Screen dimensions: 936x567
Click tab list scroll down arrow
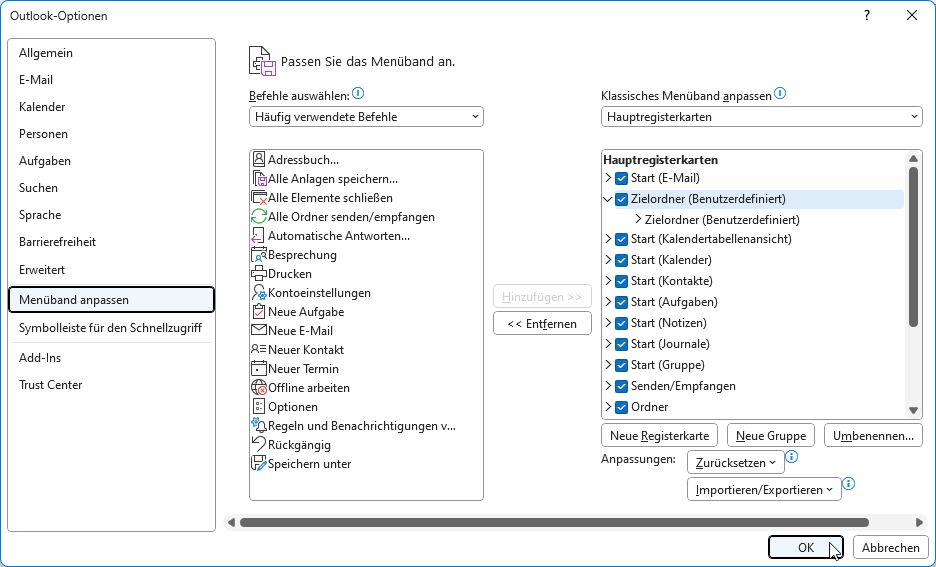913,410
